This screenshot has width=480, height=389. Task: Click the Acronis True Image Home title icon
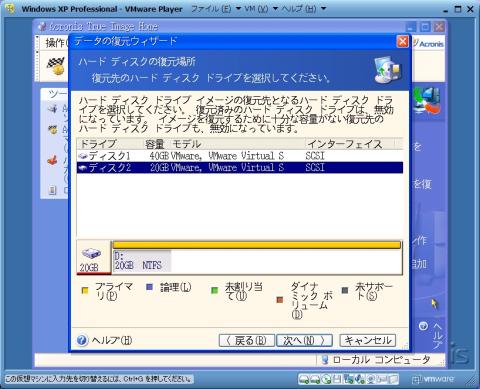coord(42,26)
